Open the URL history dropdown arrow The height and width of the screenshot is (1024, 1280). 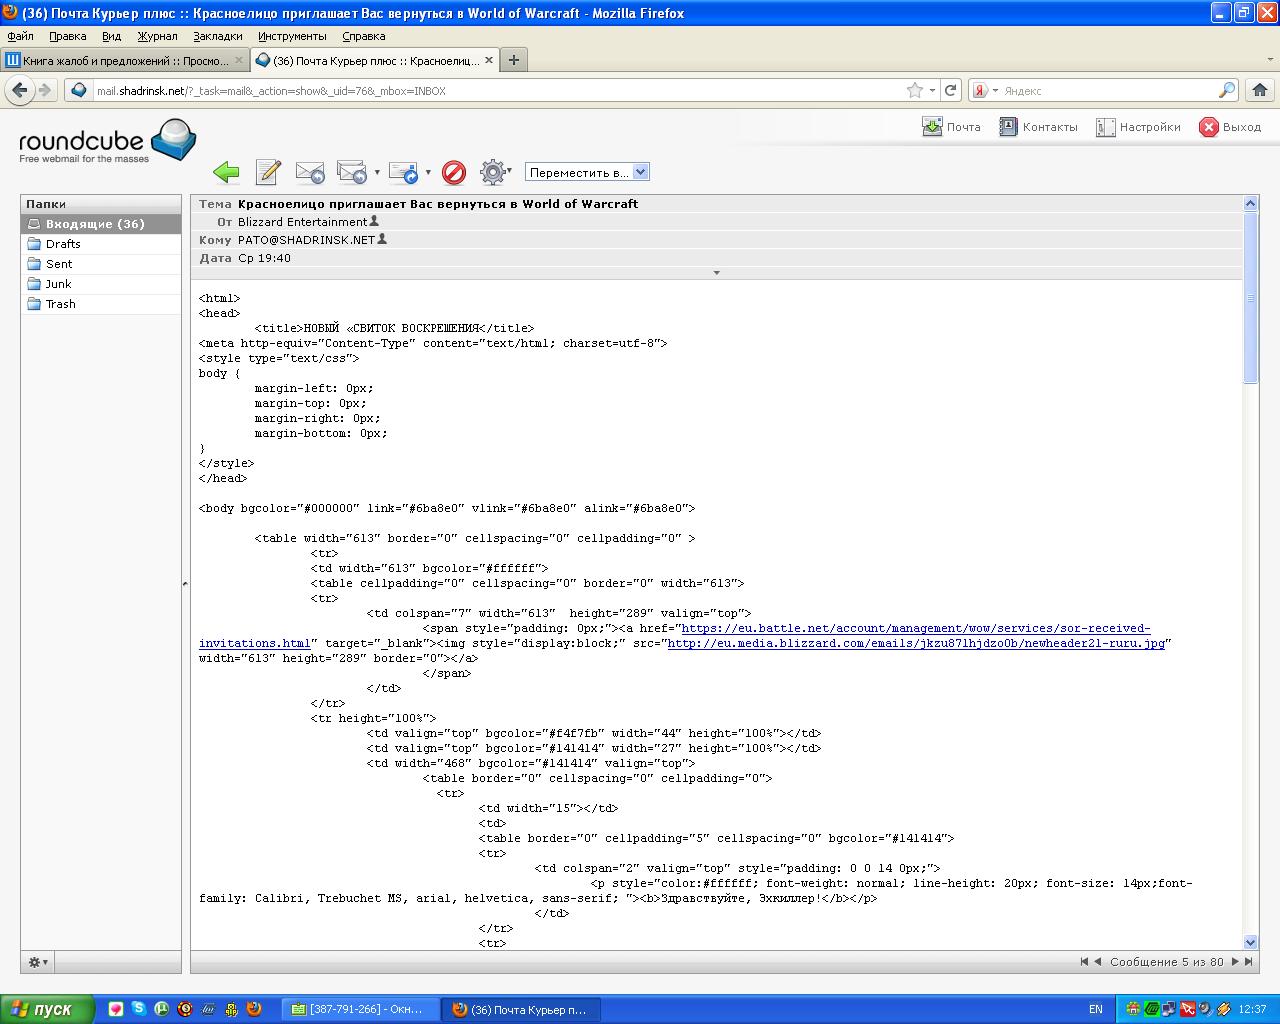(932, 90)
